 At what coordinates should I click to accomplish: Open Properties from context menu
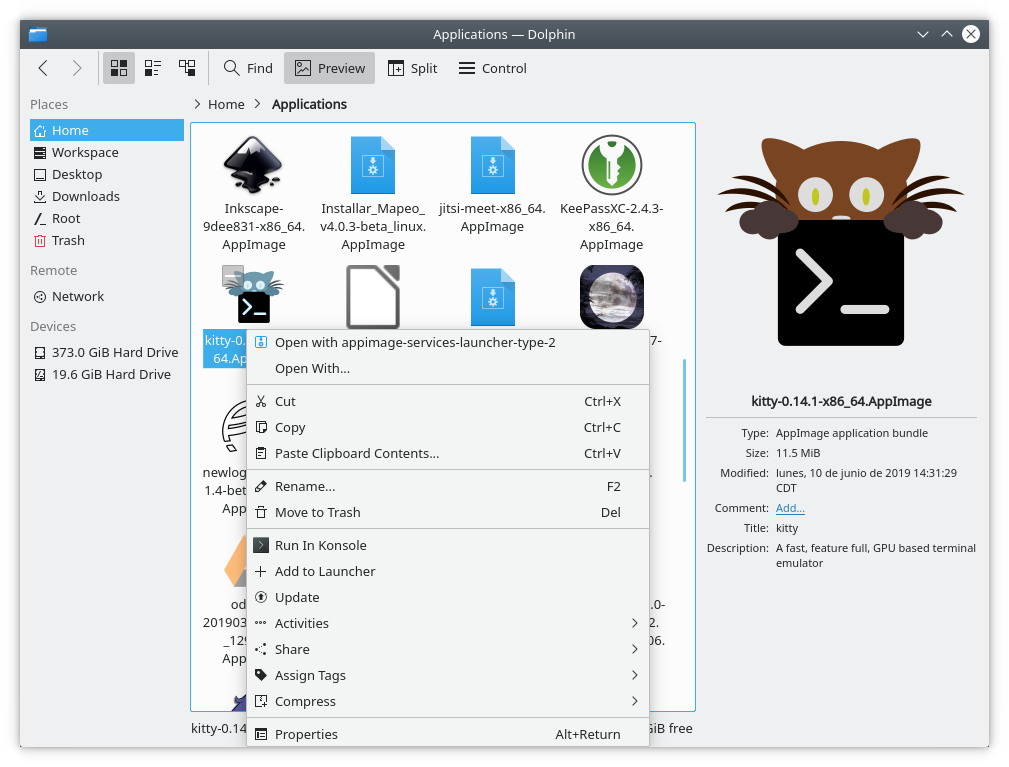(448, 734)
